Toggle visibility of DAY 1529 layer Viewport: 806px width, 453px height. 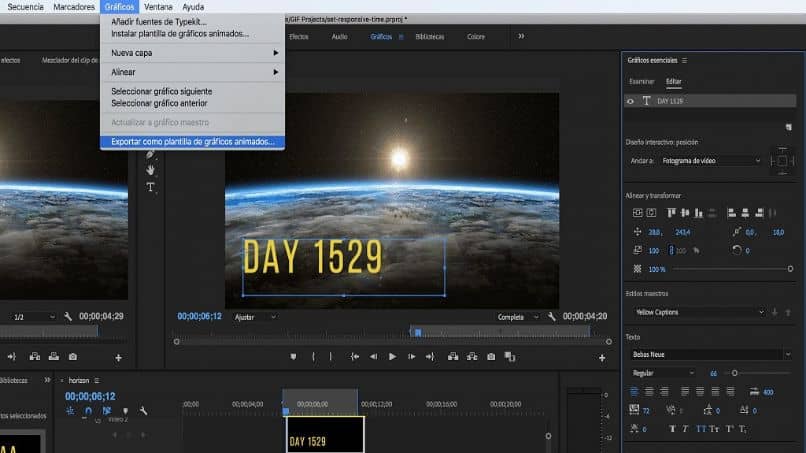[x=630, y=101]
